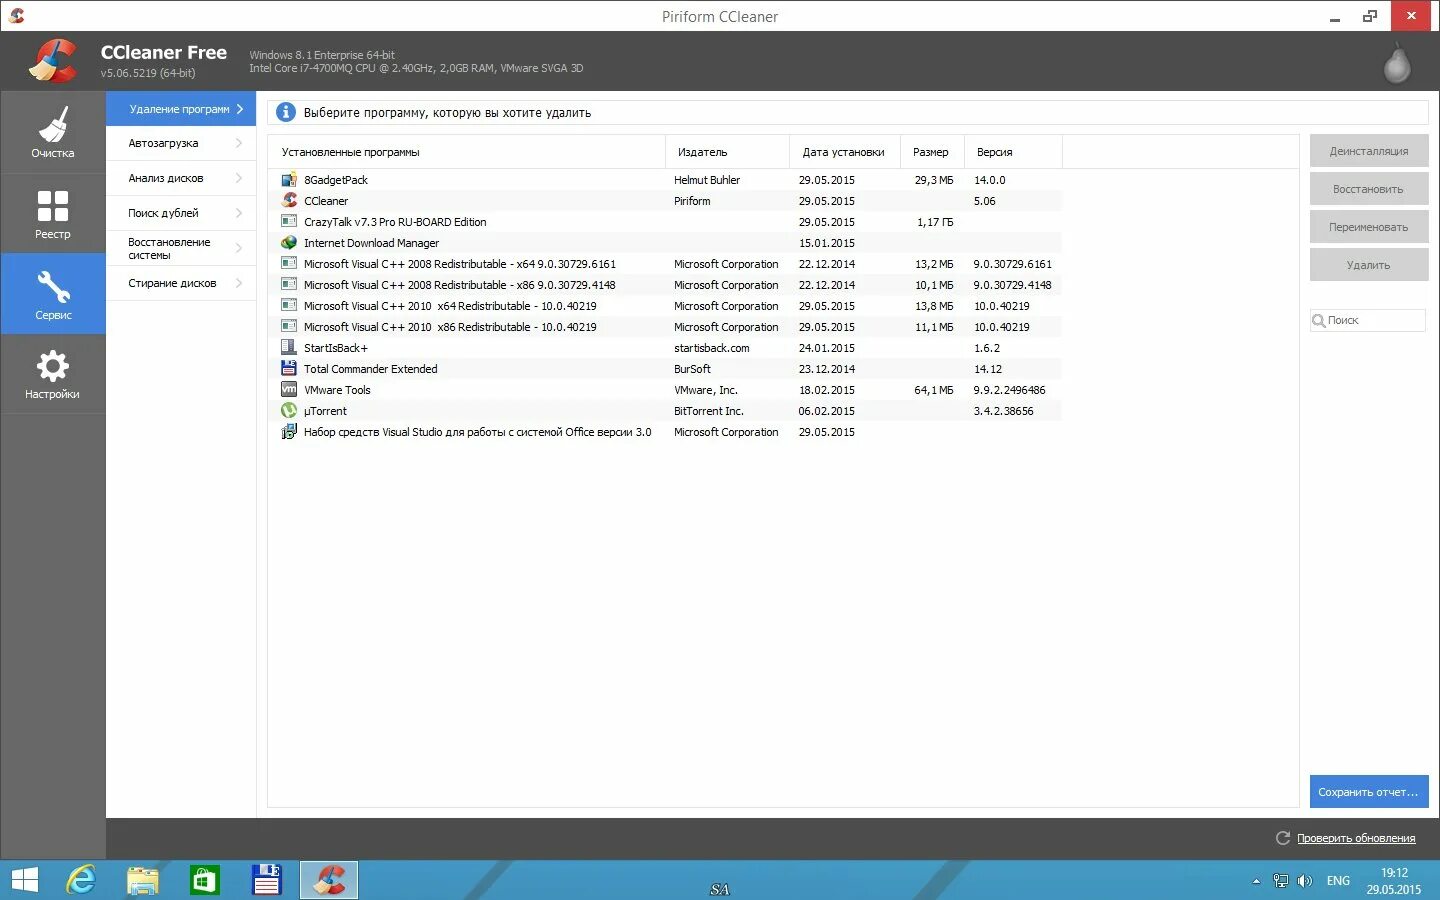Click the CrazyTalk v7.3 Pro icon
The width and height of the screenshot is (1440, 900).
pos(289,222)
